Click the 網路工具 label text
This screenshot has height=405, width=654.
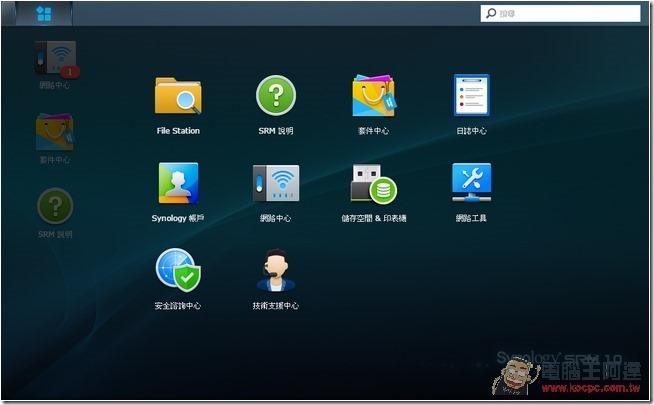click(x=471, y=218)
